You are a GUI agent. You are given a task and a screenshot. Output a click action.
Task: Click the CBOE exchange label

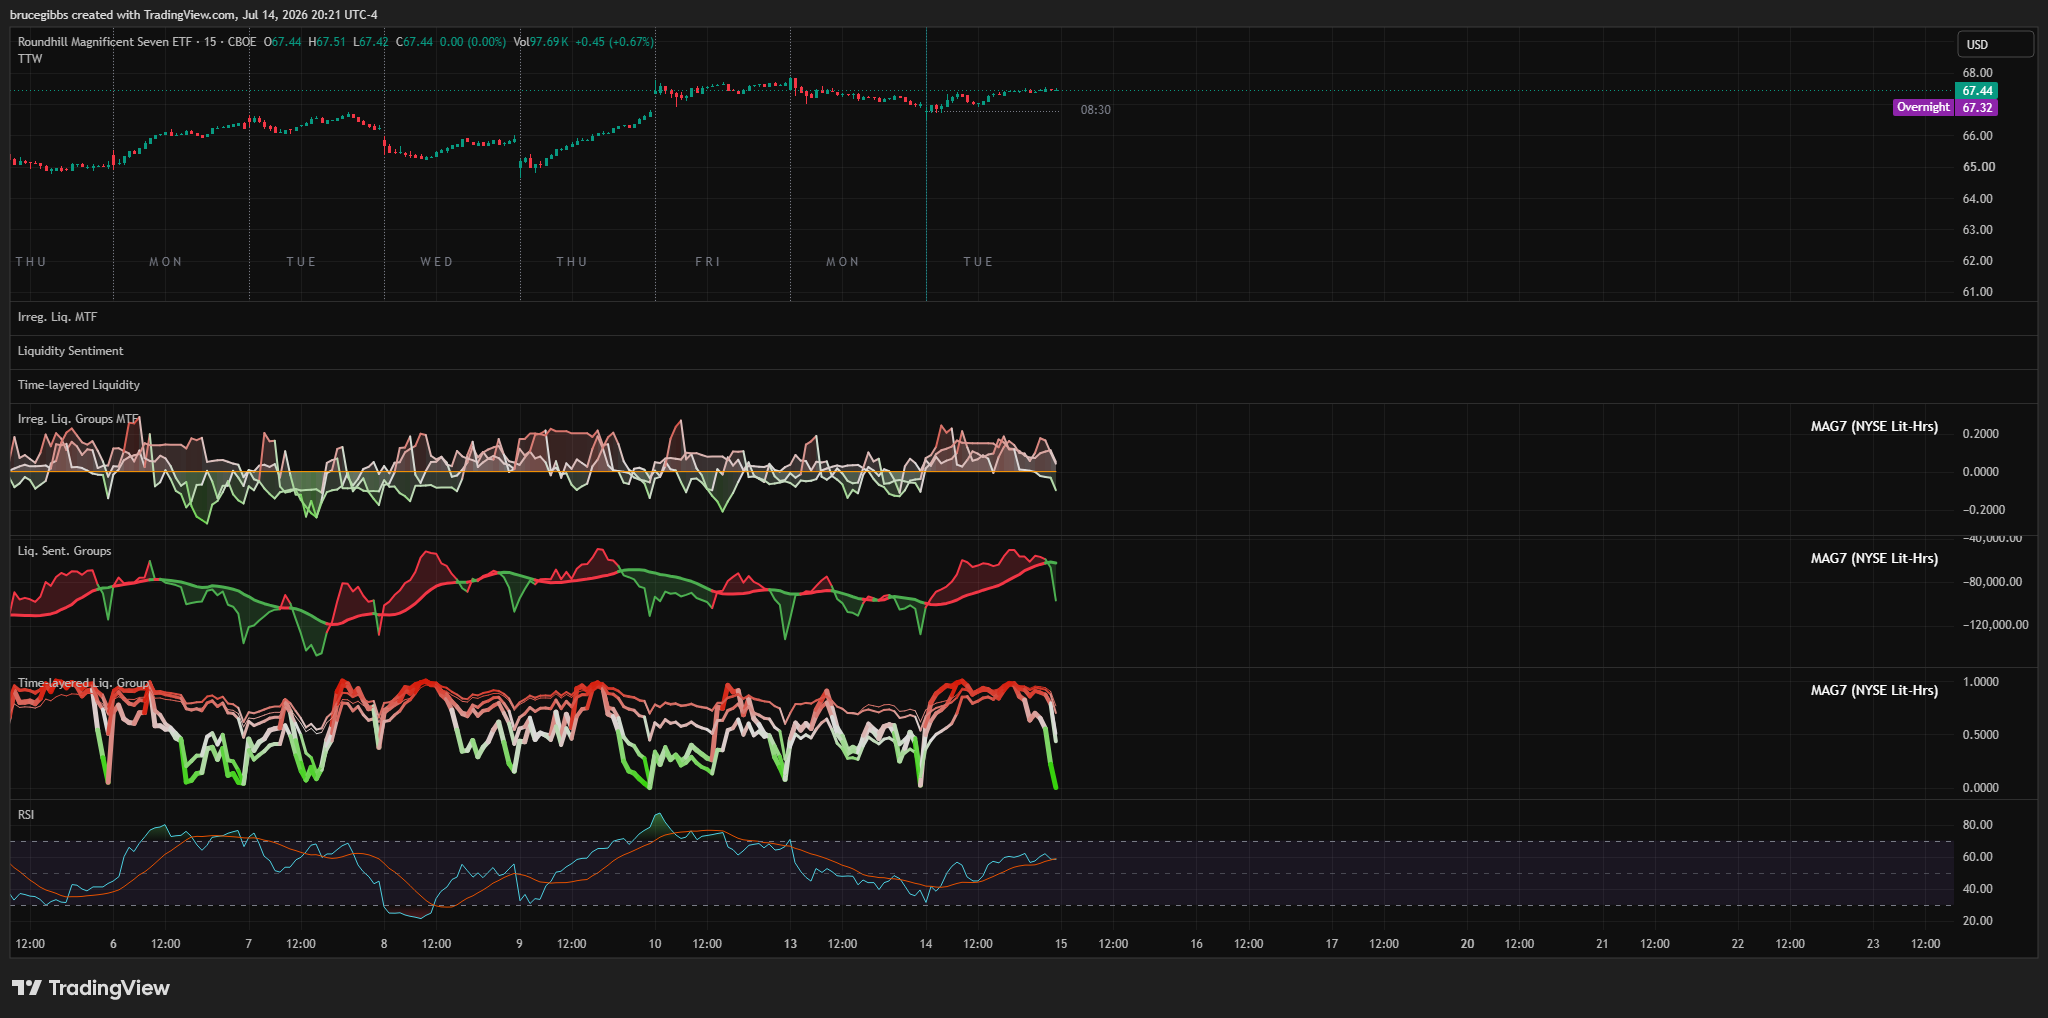pyautogui.click(x=242, y=42)
